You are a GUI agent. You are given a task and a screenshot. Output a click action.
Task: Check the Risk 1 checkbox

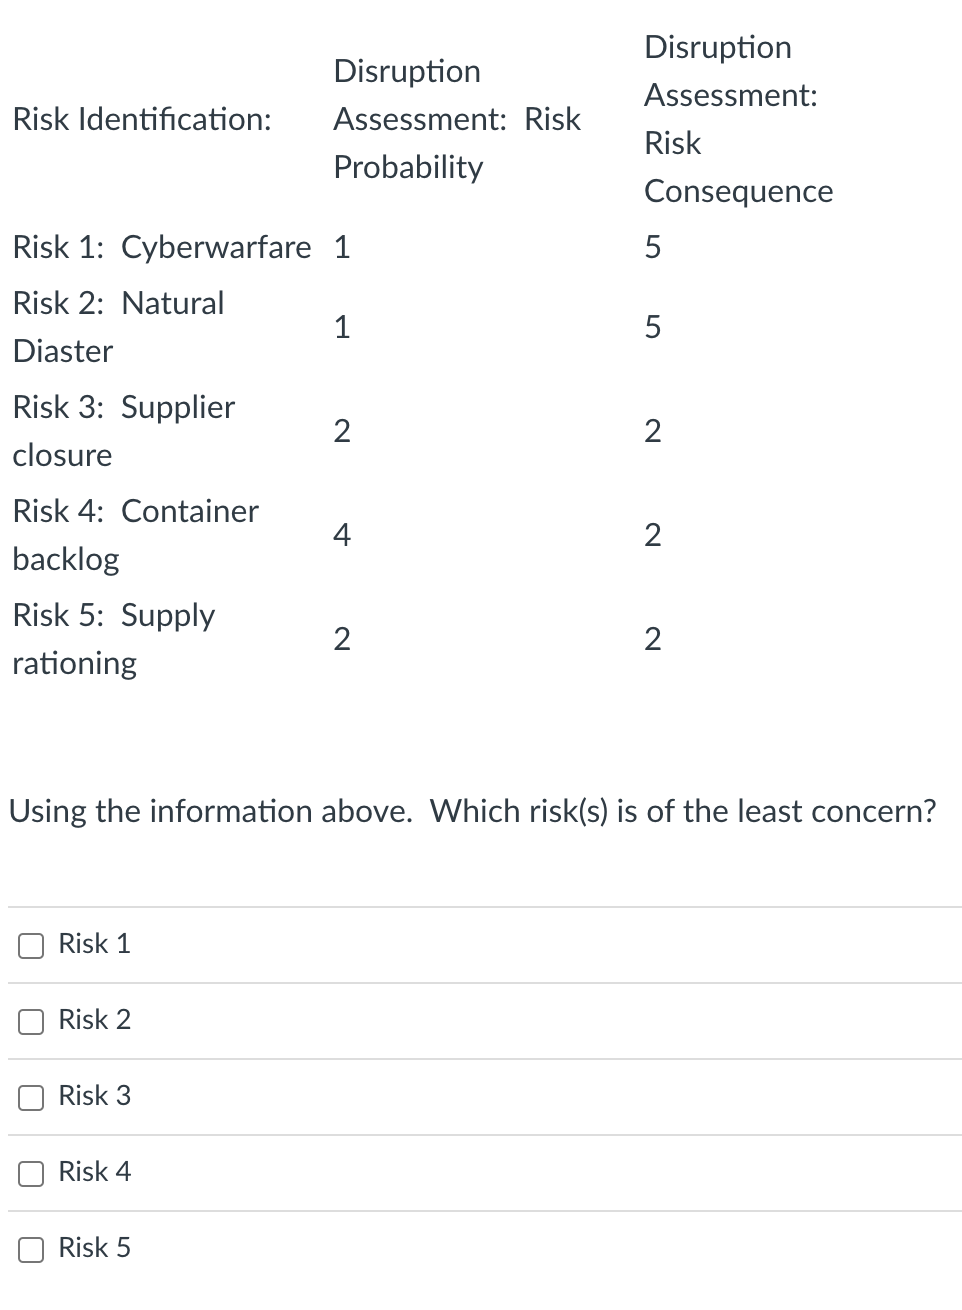pos(30,944)
